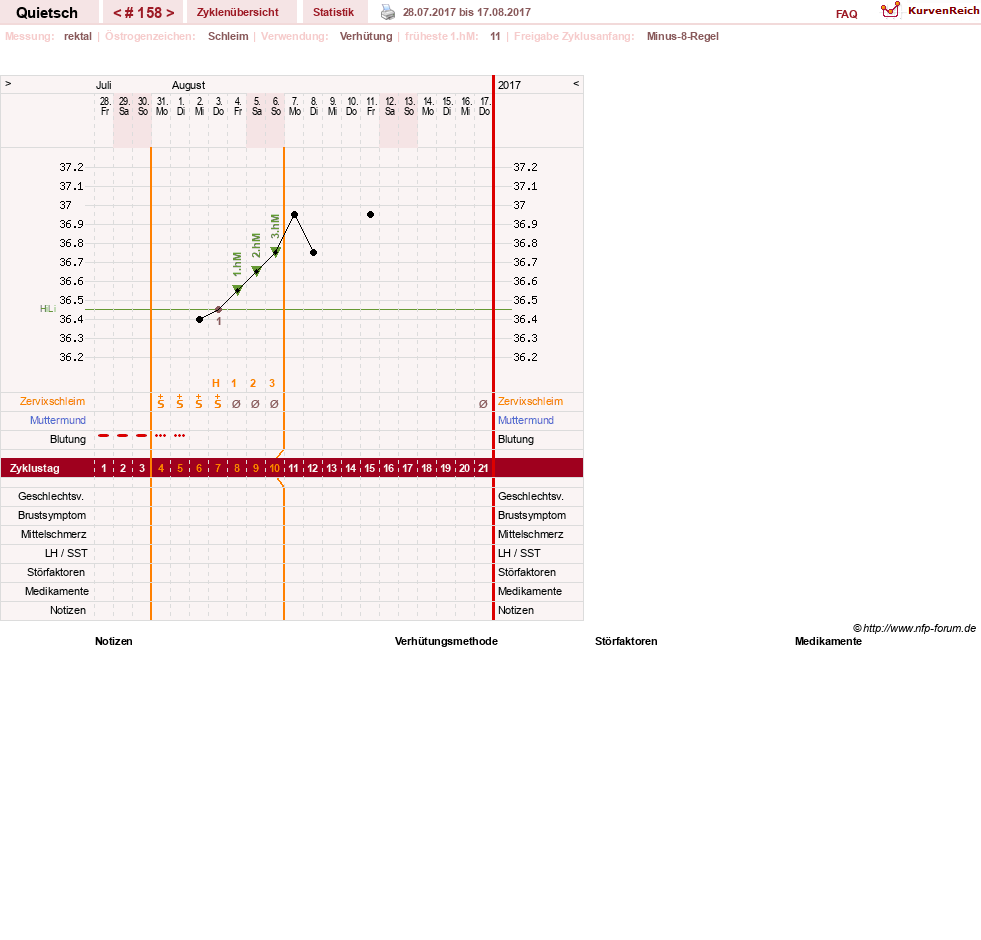This screenshot has width=981, height=940.
Task: Click the ø mucus symbol on day 21
Action: click(483, 404)
